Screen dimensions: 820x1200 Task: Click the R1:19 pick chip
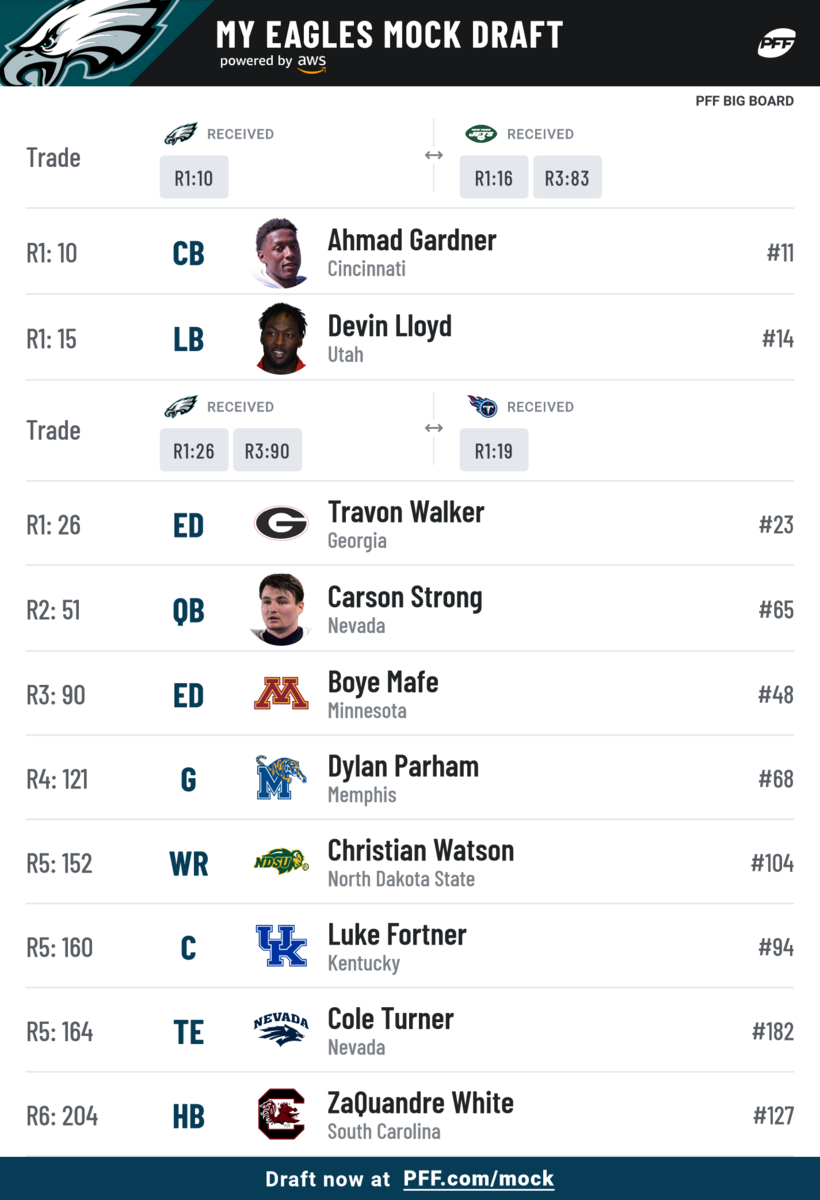494,451
